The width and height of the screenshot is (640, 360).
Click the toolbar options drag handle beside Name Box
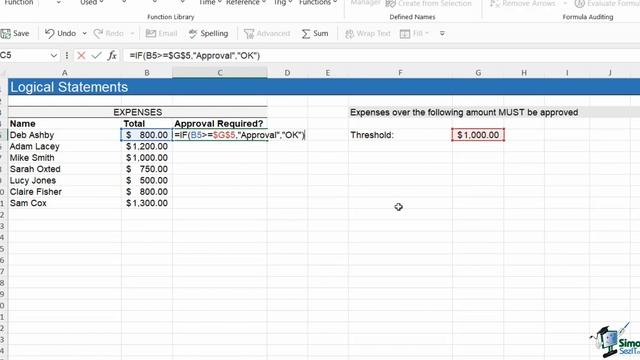(x=67, y=56)
